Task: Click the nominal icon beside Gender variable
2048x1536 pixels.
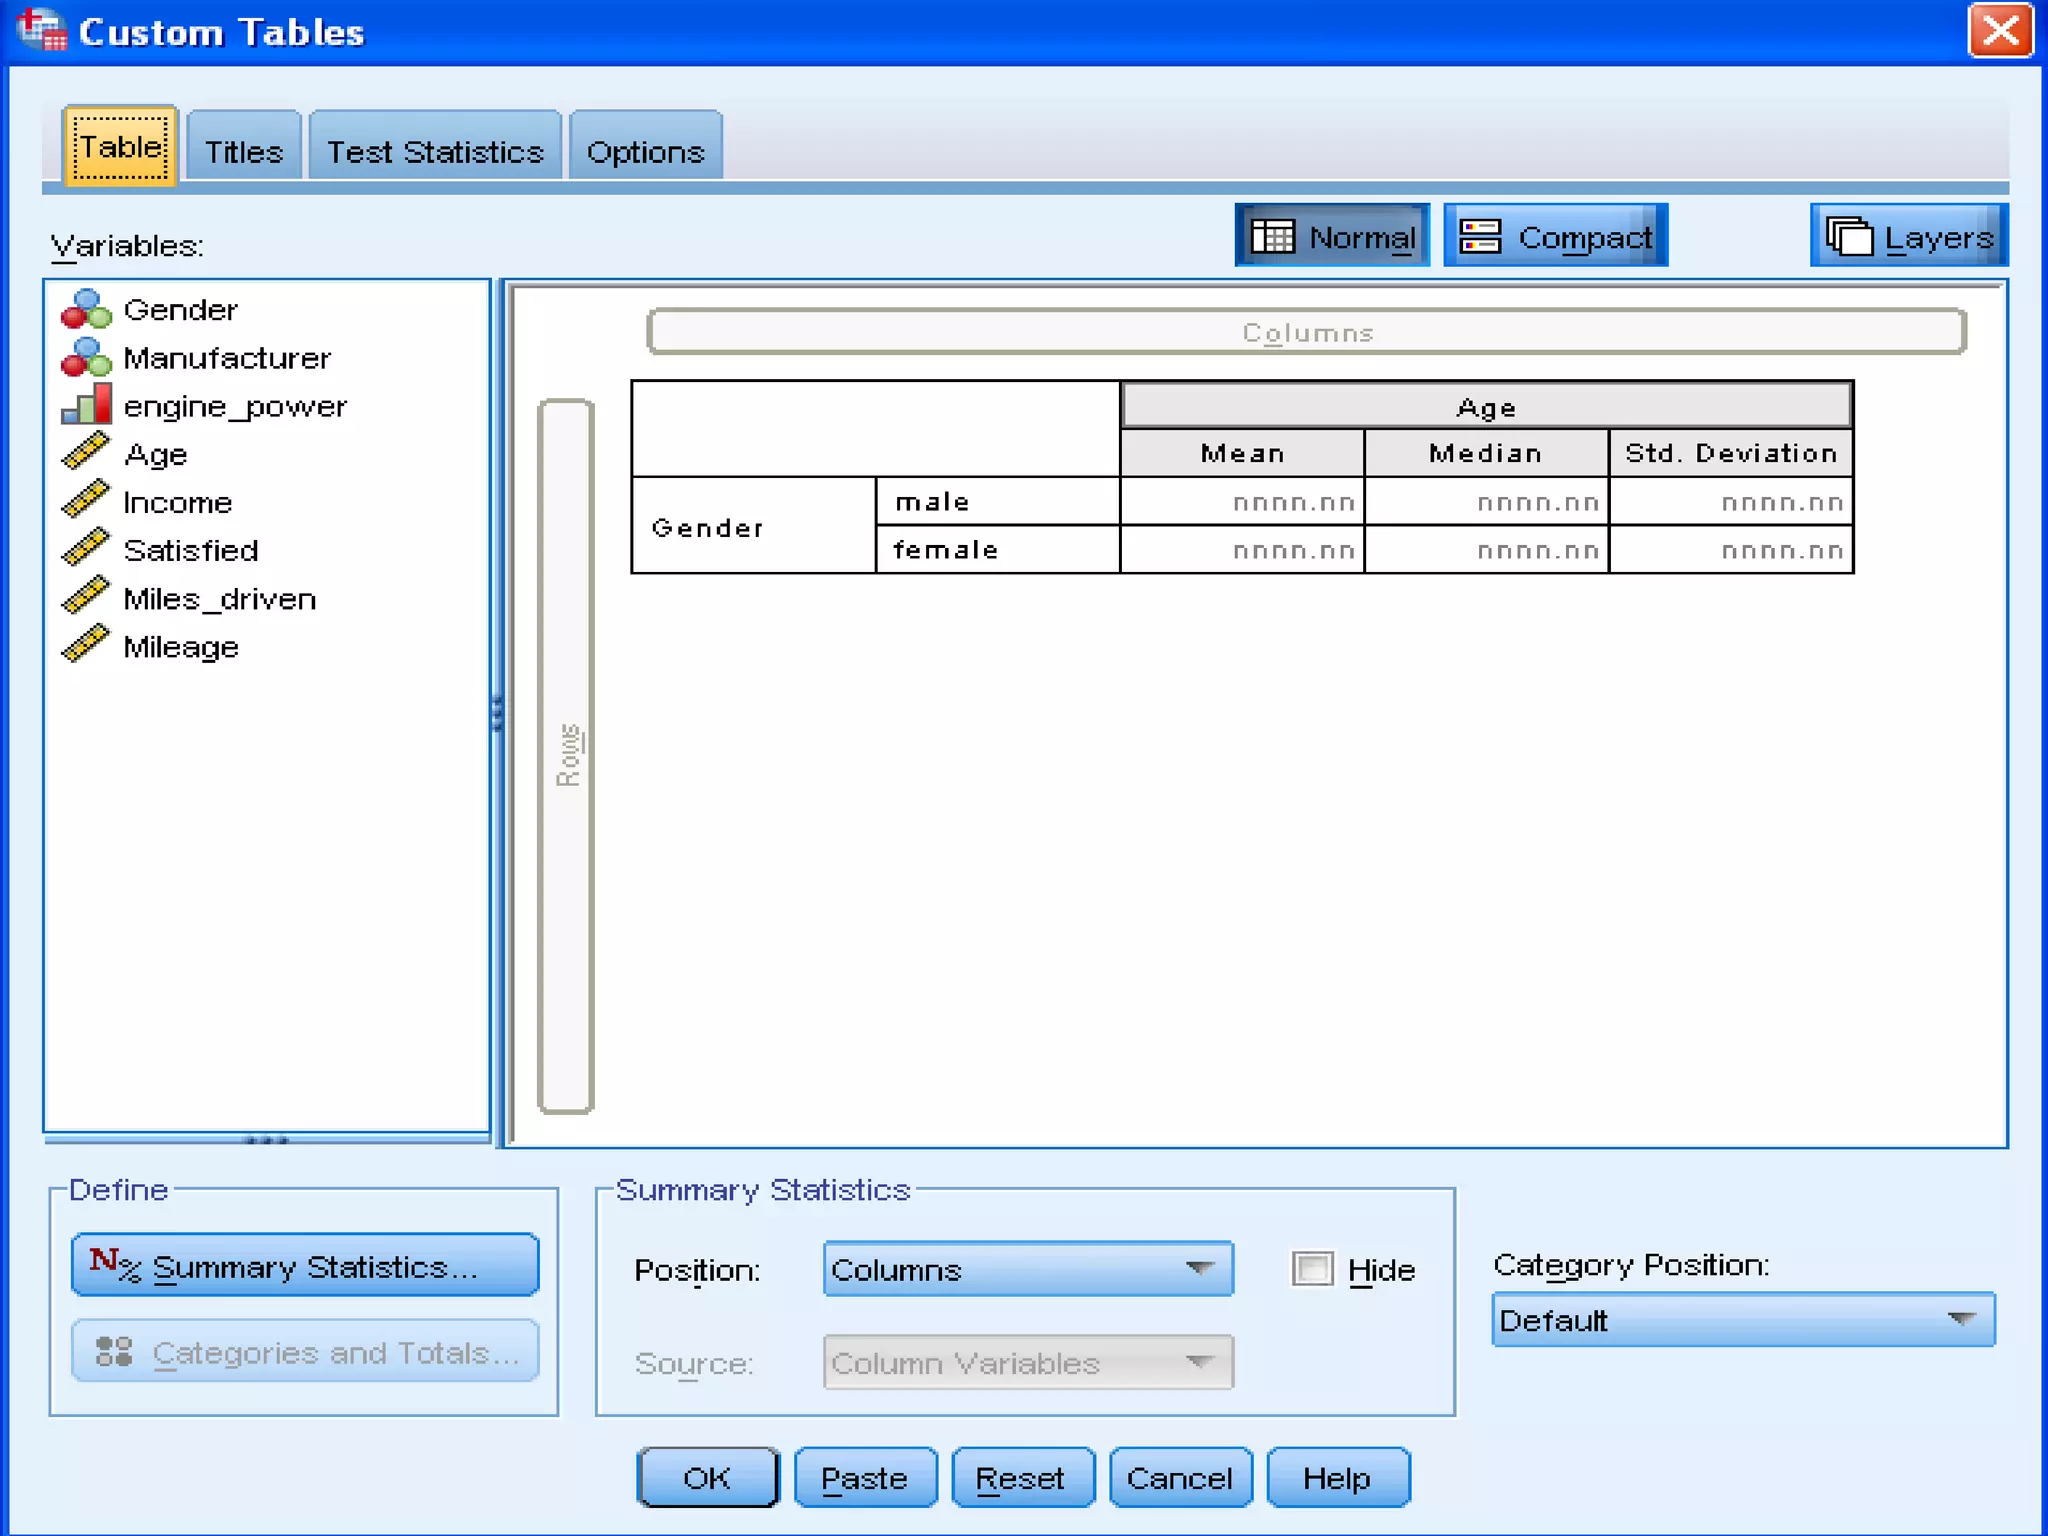Action: (86, 310)
